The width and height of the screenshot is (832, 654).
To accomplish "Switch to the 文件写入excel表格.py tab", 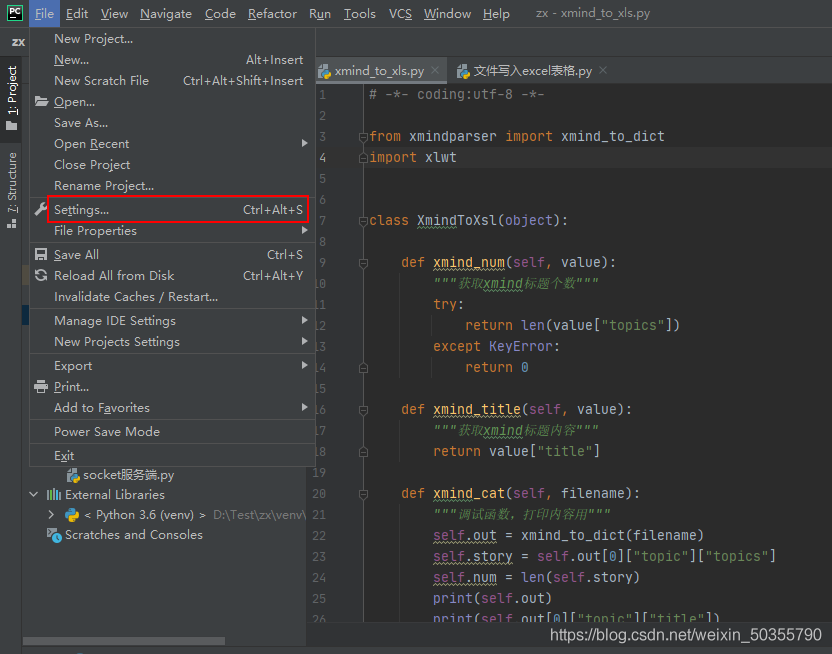I will [532, 71].
